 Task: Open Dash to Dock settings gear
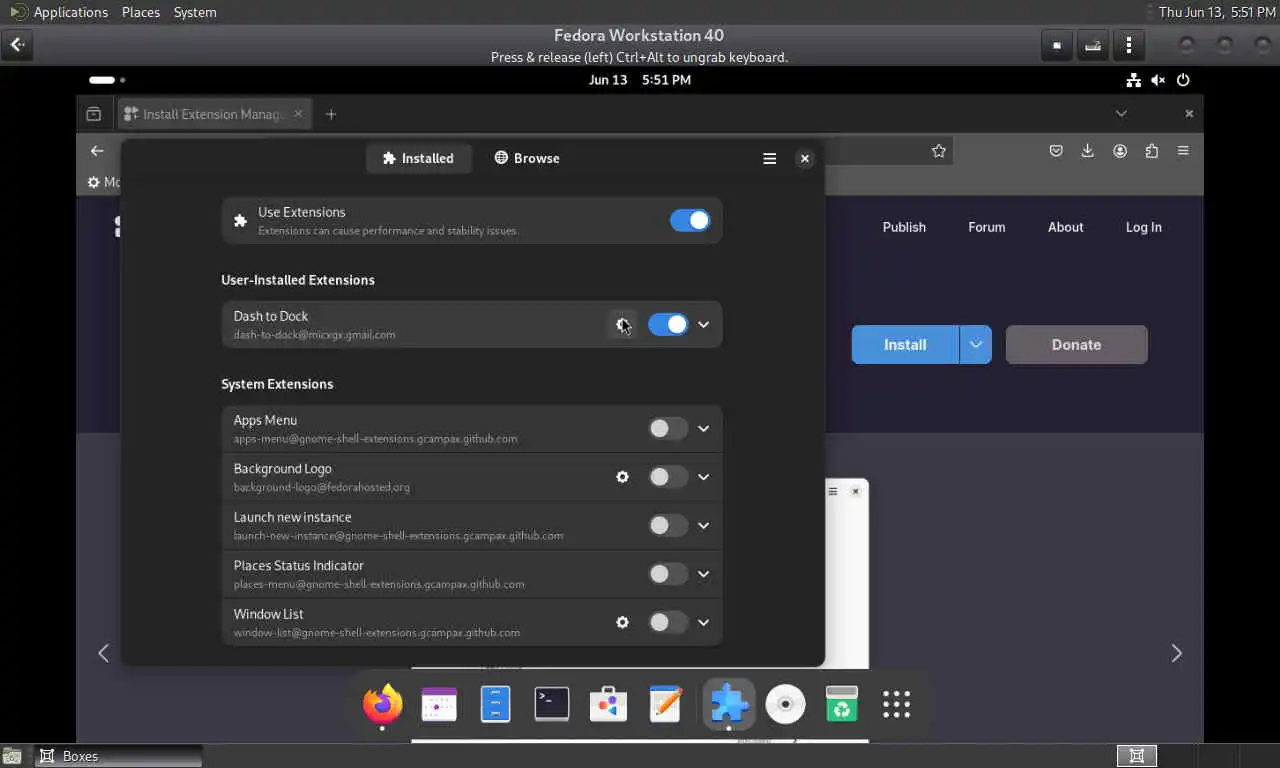point(622,324)
